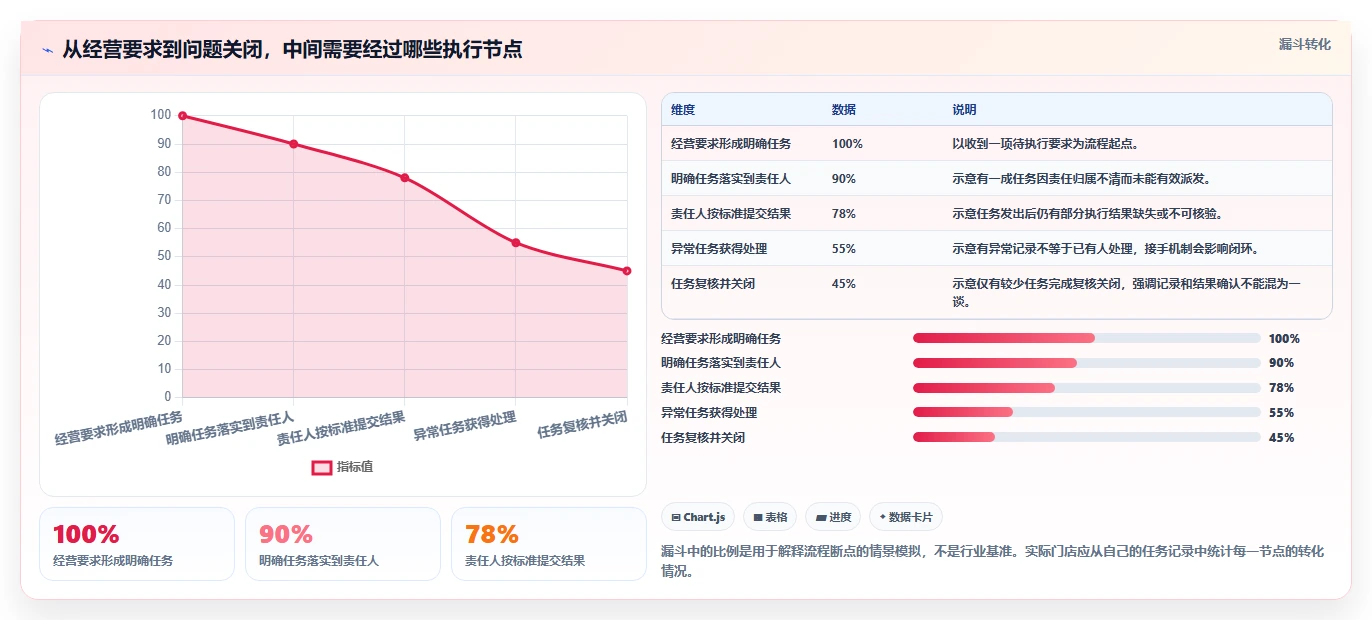Click the chart data point at value 78
1372x620 pixels.
click(404, 178)
